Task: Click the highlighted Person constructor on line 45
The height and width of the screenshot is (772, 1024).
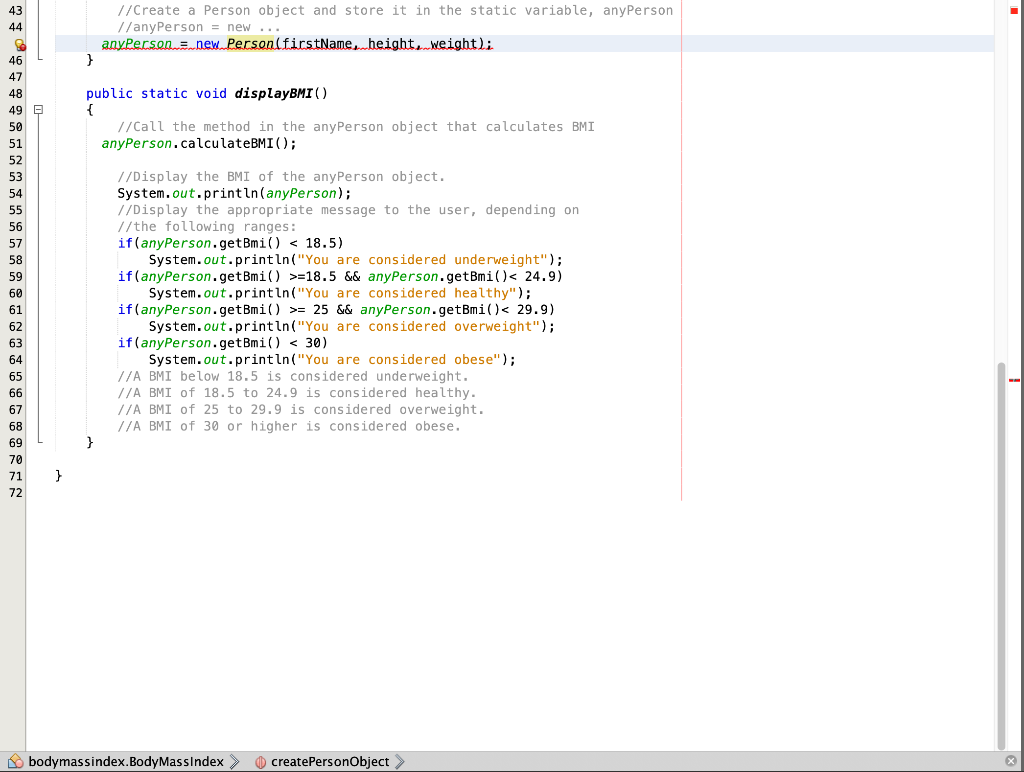Action: tap(249, 43)
